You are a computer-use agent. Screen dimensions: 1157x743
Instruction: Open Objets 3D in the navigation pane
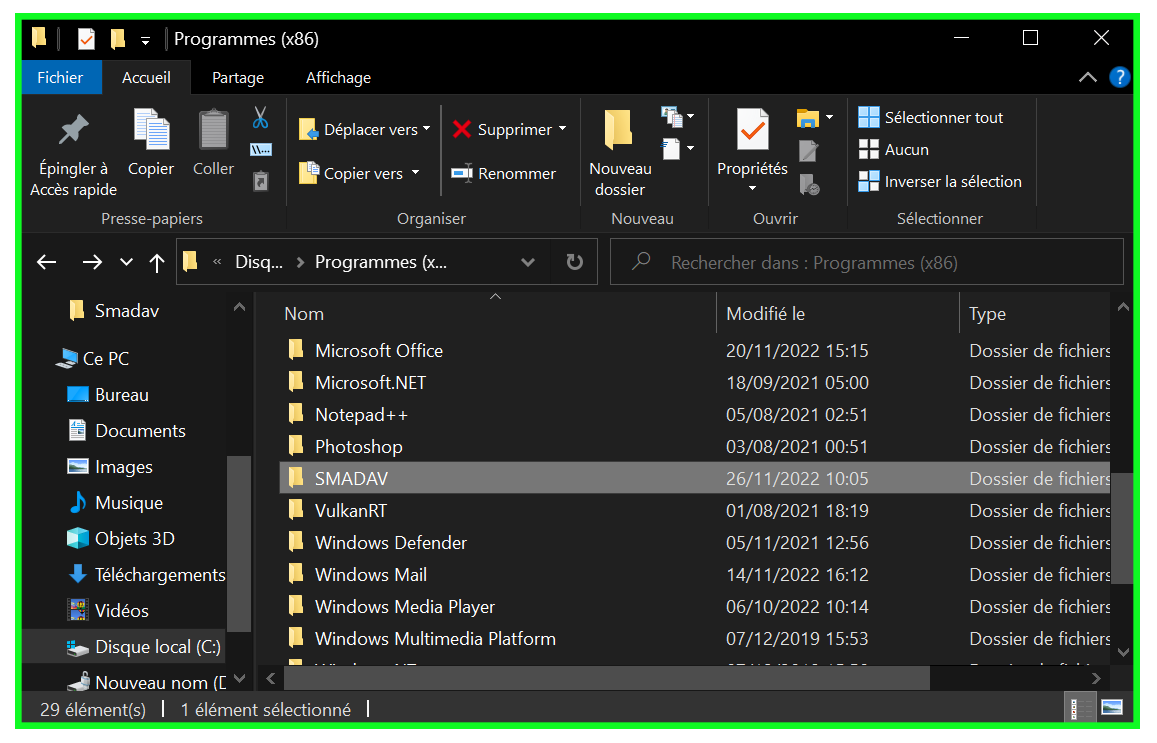[x=121, y=539]
